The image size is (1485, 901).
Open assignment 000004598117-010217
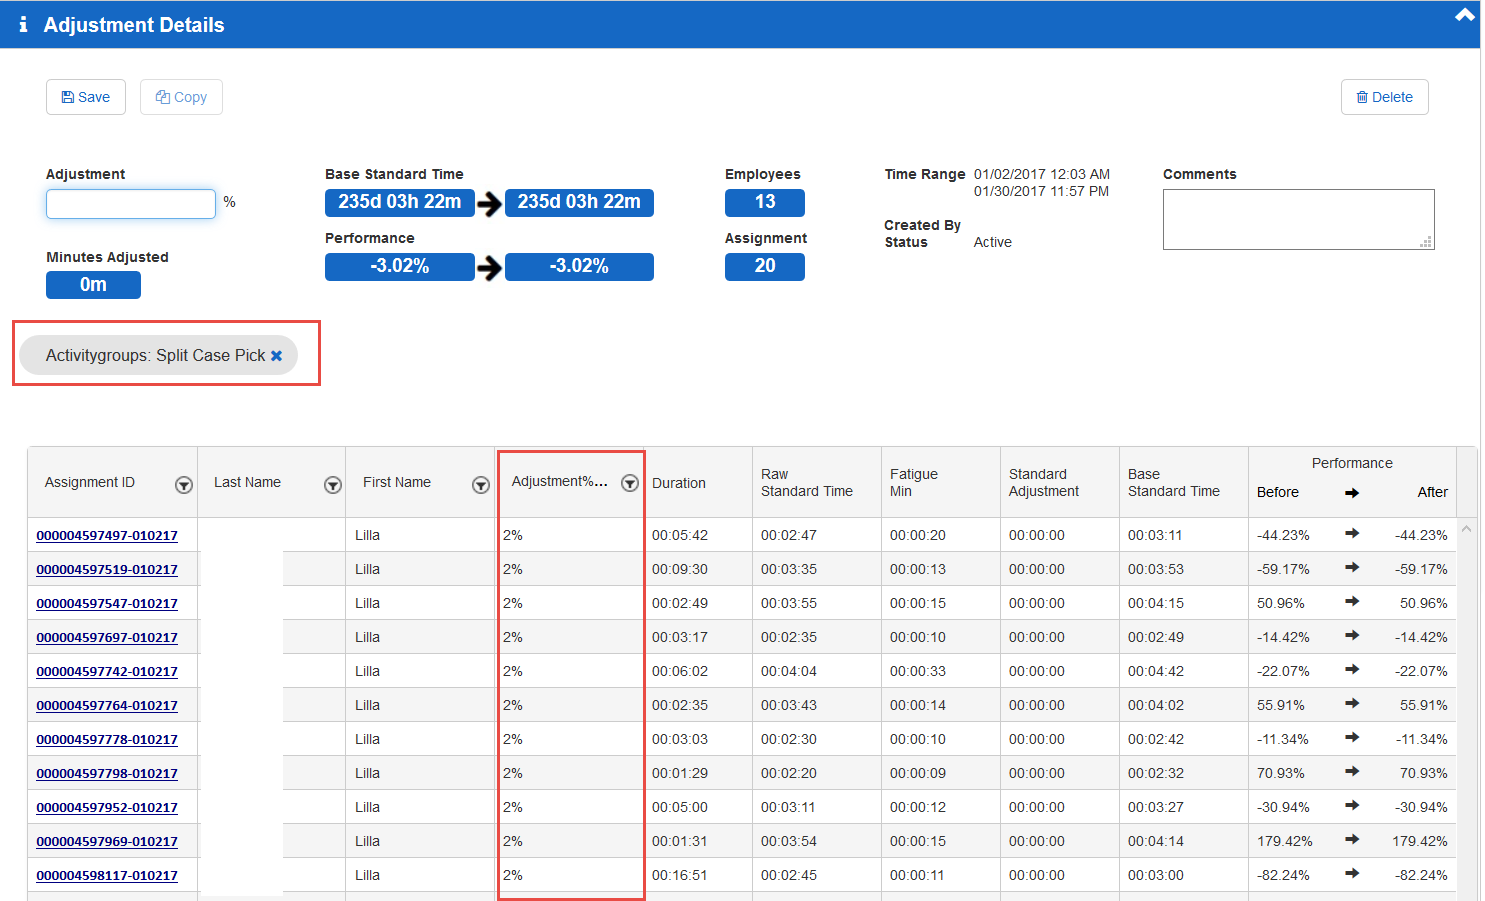pos(107,876)
